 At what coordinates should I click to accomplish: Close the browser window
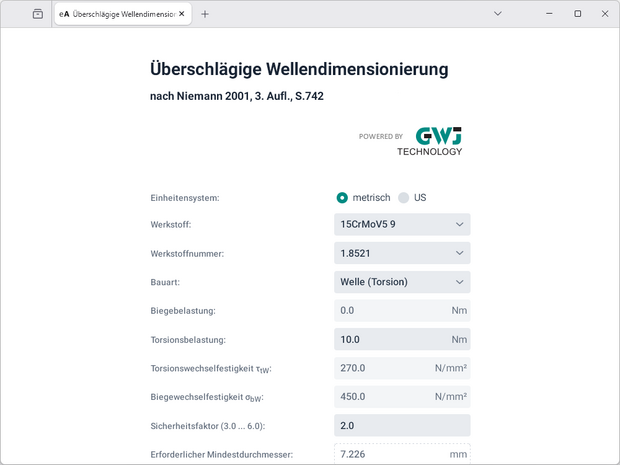coord(604,14)
